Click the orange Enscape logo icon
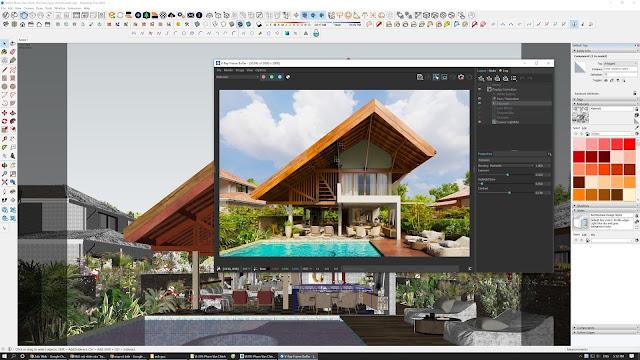Viewport: 640px width, 360px height. (x=112, y=15)
